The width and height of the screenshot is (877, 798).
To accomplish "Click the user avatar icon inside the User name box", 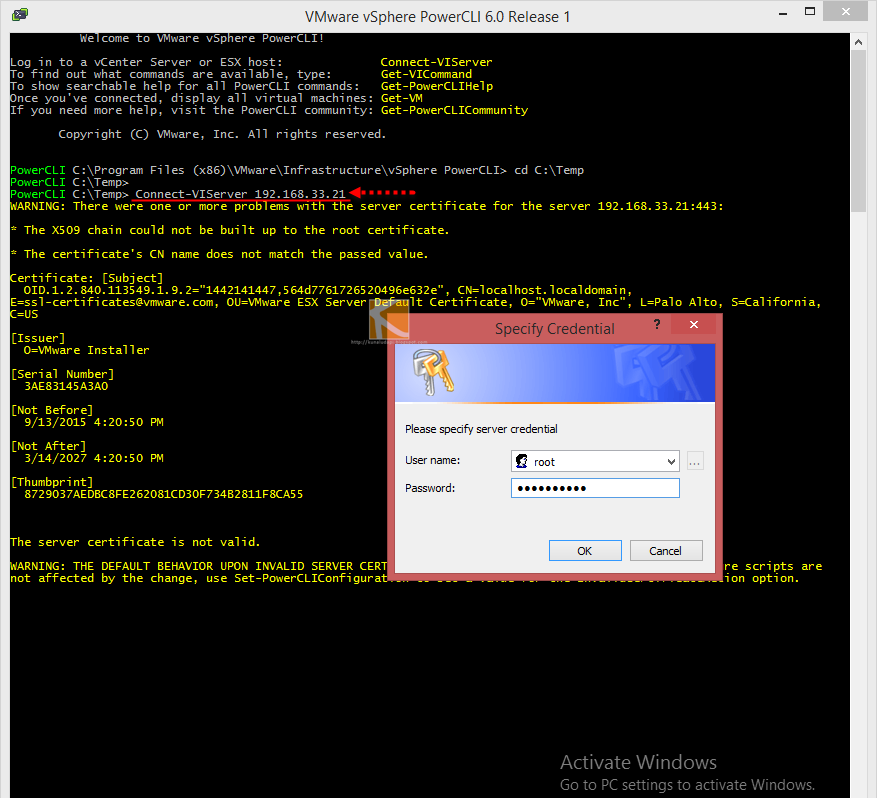I will 521,460.
